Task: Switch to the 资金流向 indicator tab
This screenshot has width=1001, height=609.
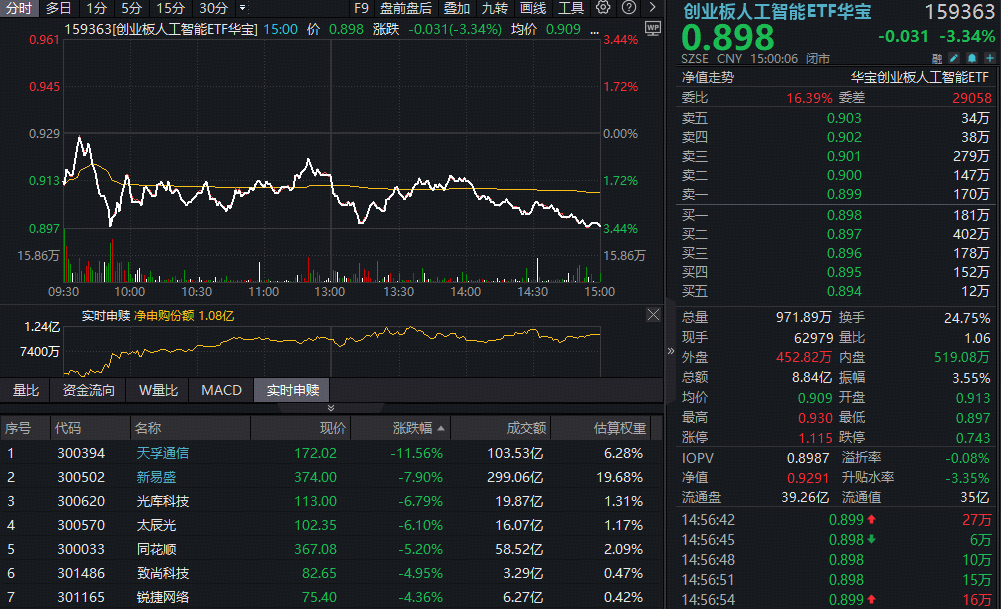Action: [x=89, y=390]
